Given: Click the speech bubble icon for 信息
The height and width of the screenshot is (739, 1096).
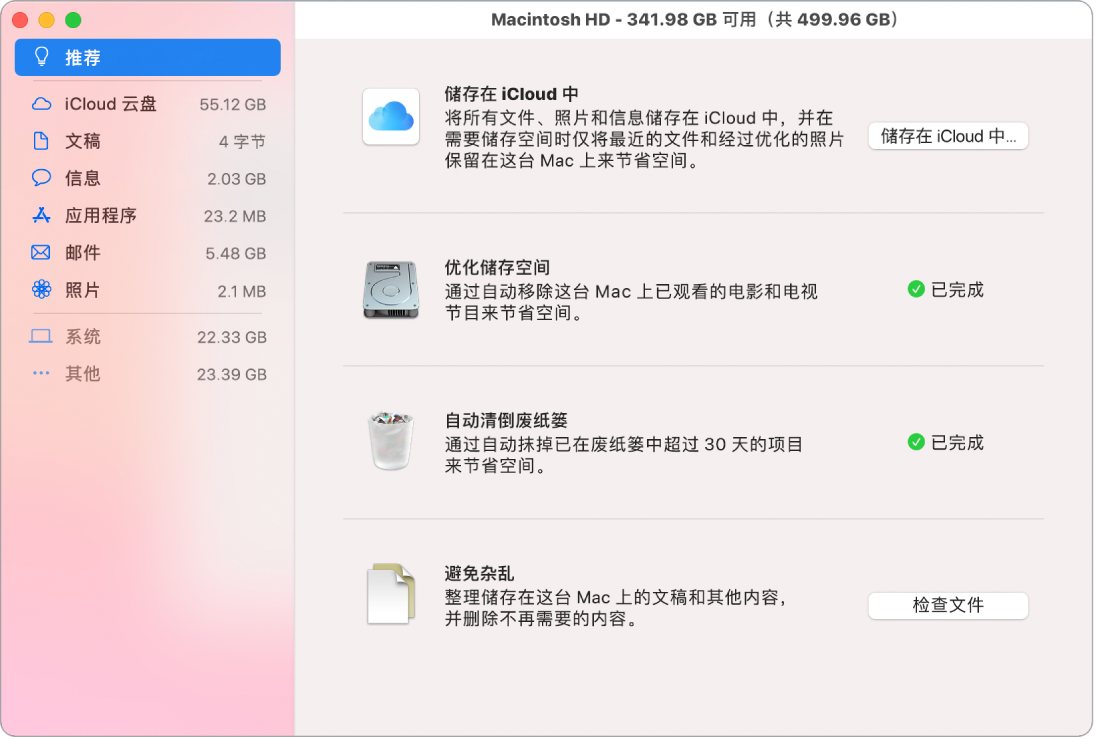Looking at the screenshot, I should coord(41,178).
